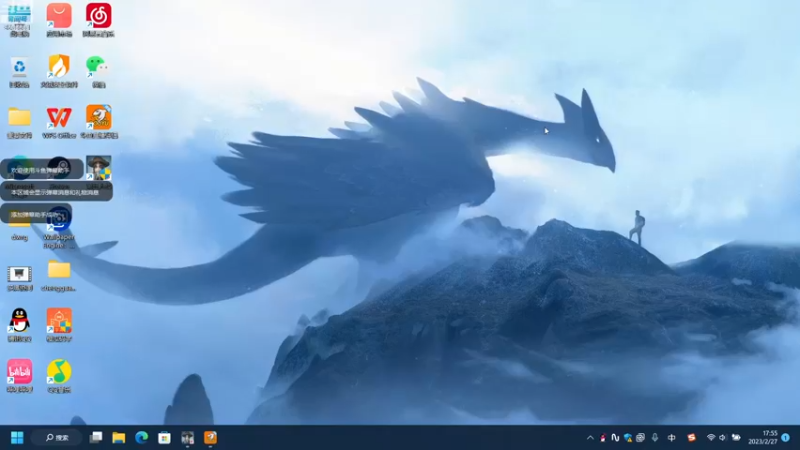Image resolution: width=800 pixels, height=450 pixels.
Task: Open the top-left blue desktop app icon
Action: point(19,16)
